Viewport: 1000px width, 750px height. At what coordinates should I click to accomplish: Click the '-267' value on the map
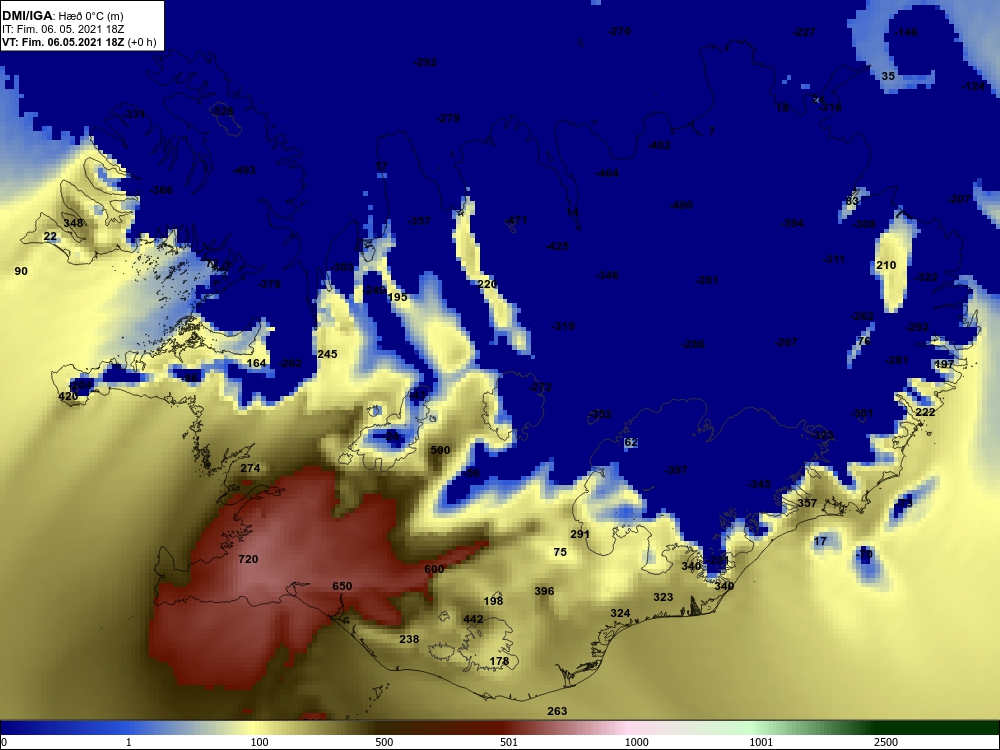tap(786, 342)
